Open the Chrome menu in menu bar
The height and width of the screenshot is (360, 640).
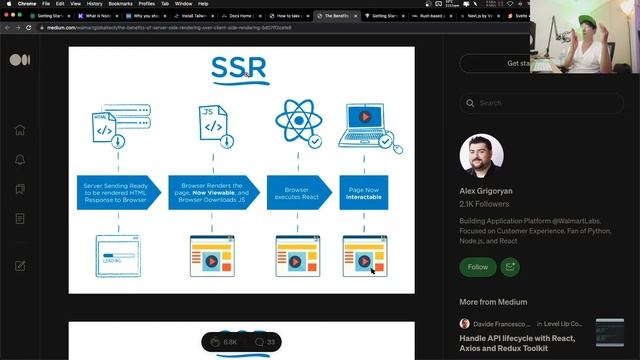click(x=27, y=4)
